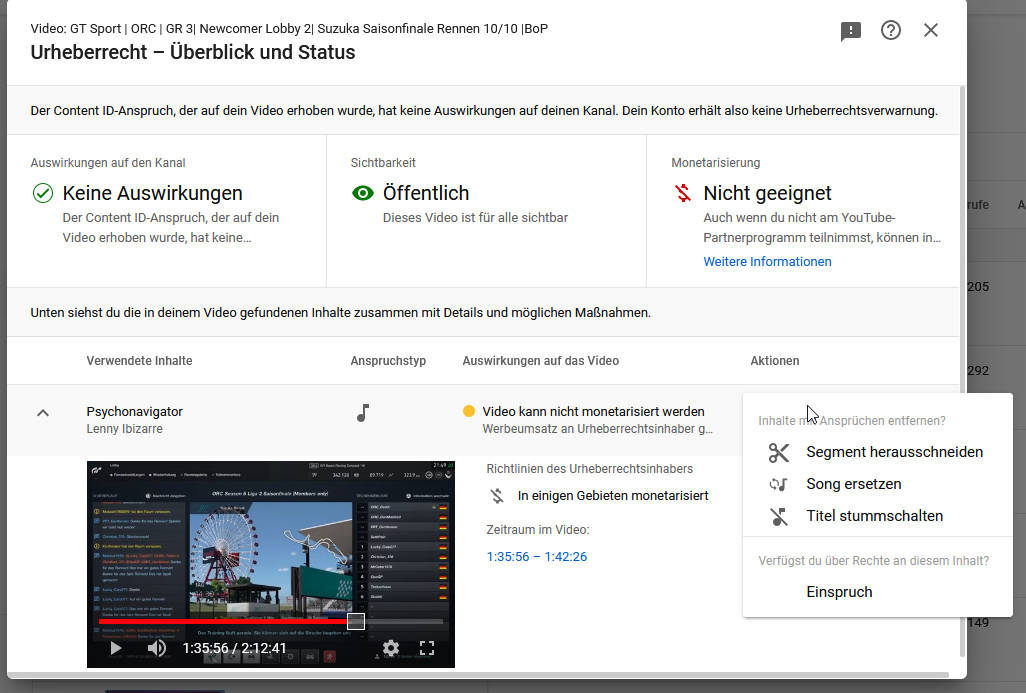This screenshot has width=1026, height=693.
Task: Click the scissors icon for segment trimming
Action: (x=779, y=452)
